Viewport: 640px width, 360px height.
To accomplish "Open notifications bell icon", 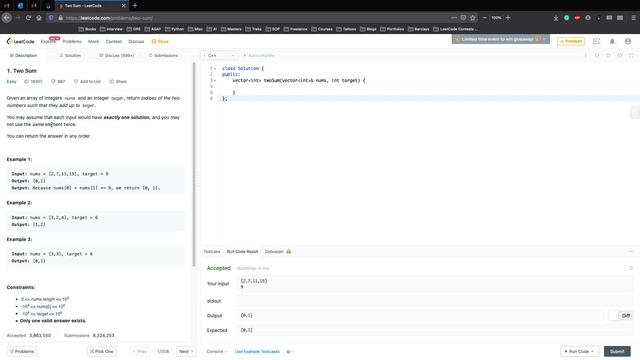I will (612, 41).
